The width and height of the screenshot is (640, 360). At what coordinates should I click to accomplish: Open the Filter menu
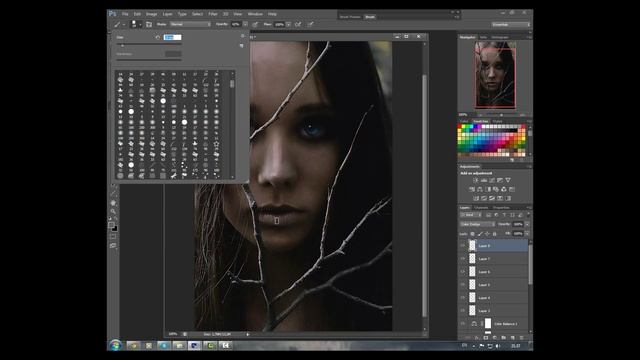(x=213, y=14)
